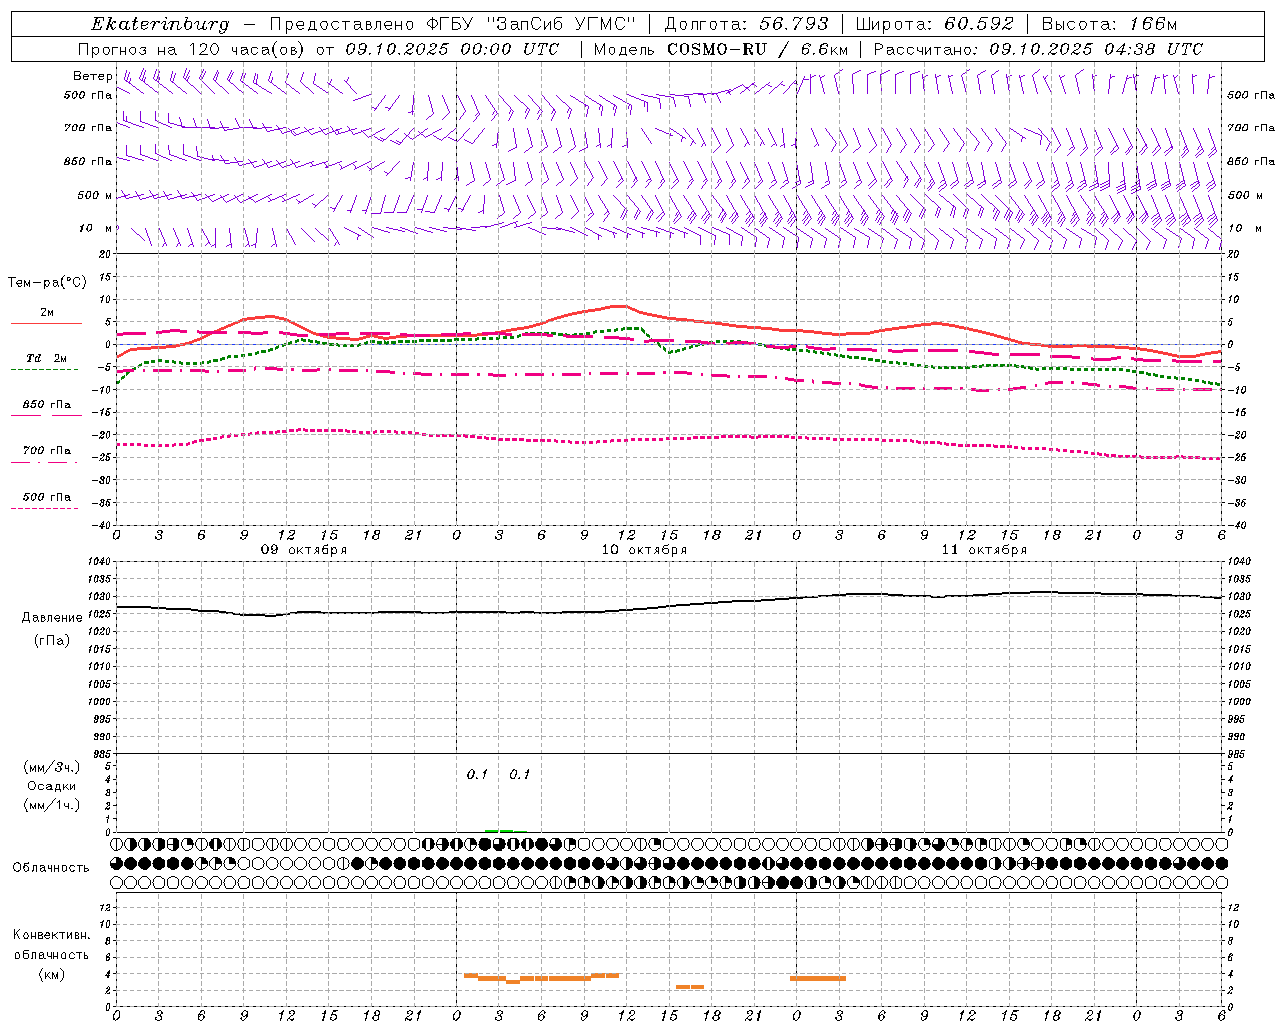Screen dimensions: 1280x1024
Task: Select the "Модель COSMO-RU / 6.6км" text
Action: pyautogui.click(x=721, y=49)
